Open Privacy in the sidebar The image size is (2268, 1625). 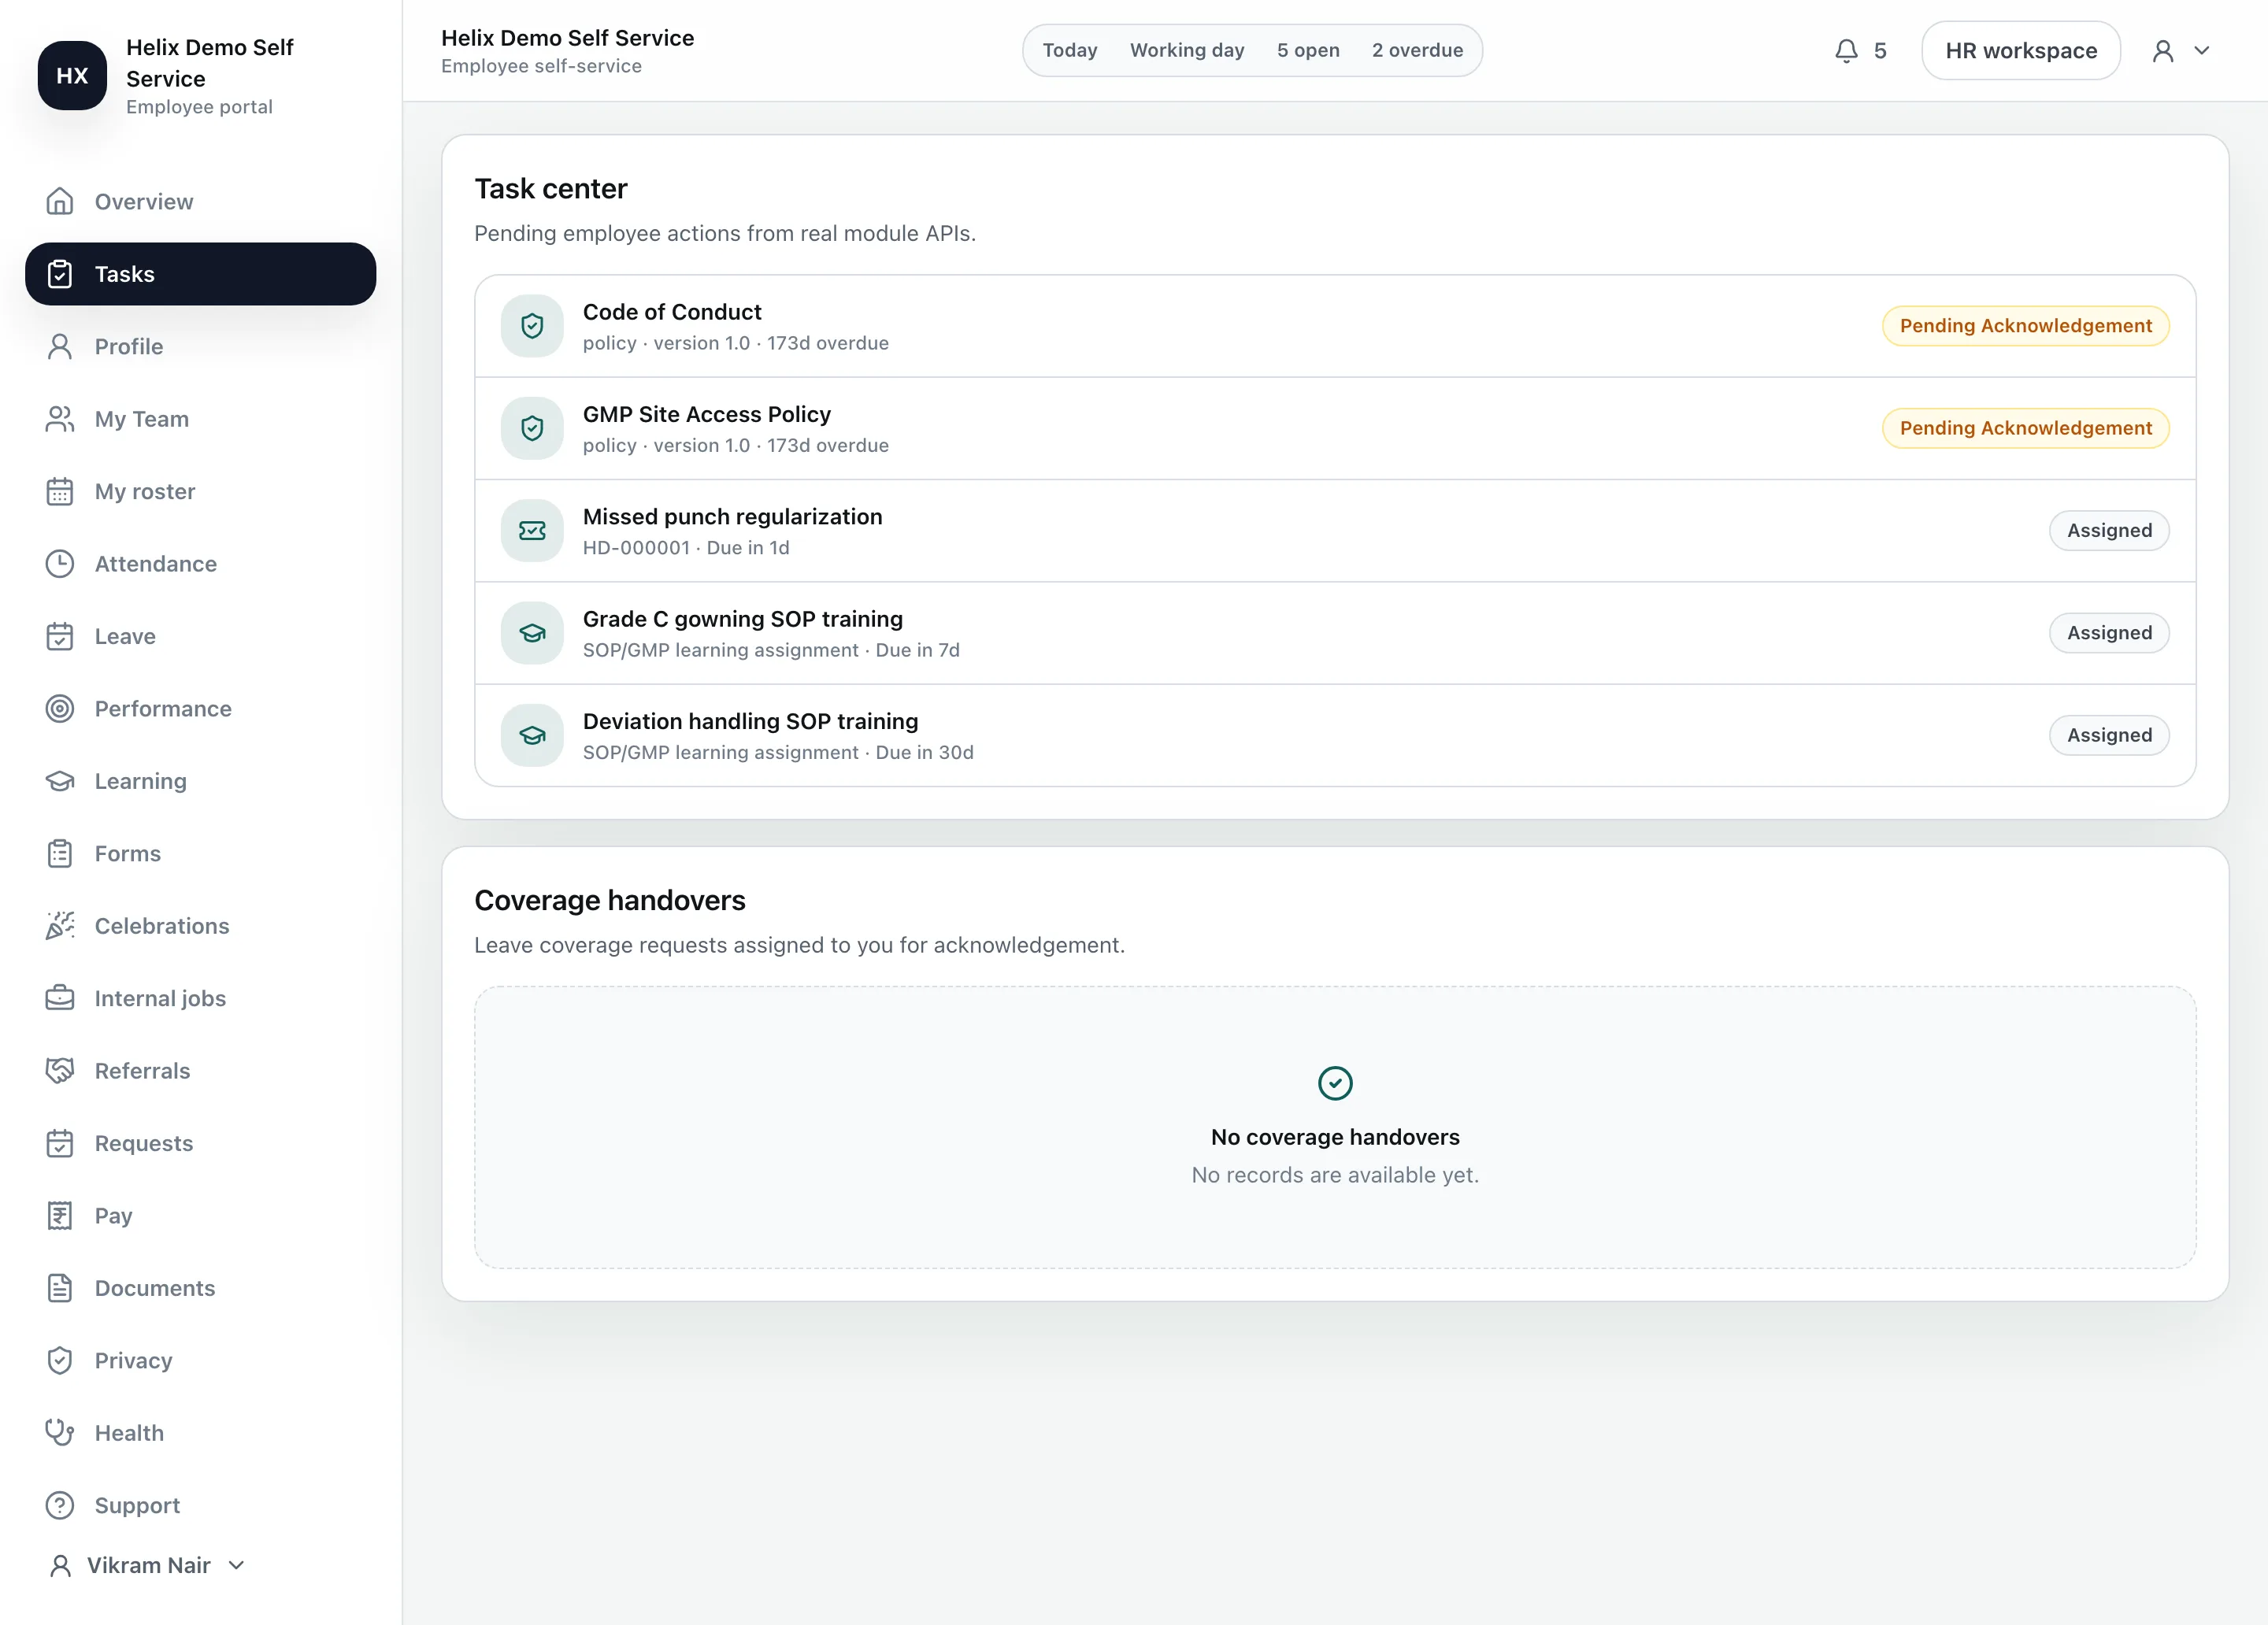[x=200, y=1361]
